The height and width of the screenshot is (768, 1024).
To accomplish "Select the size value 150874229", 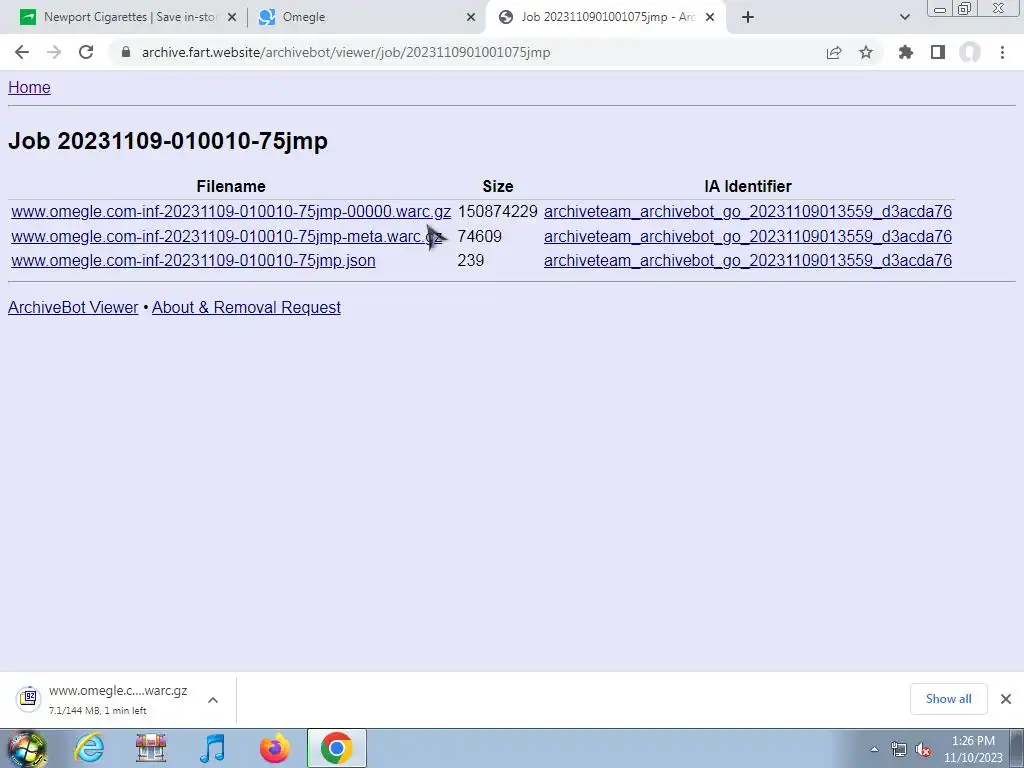I will [498, 212].
